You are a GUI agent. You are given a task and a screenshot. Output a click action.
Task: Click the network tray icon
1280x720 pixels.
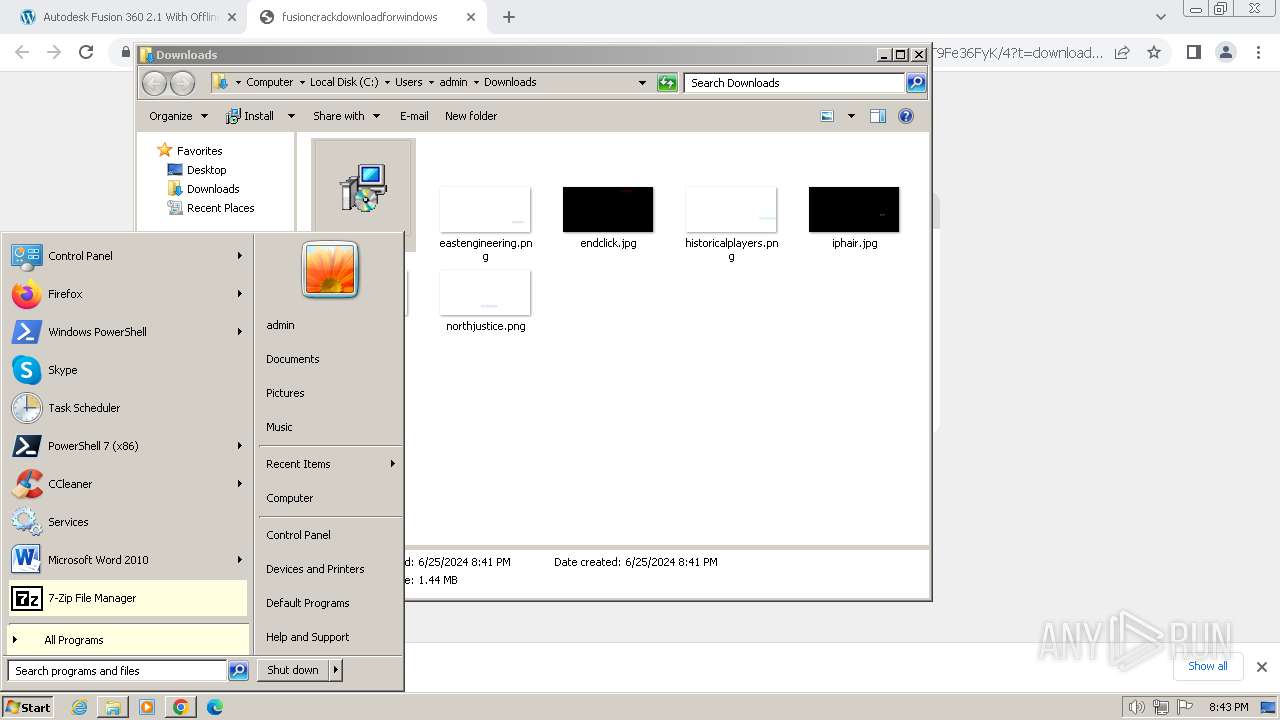click(x=1161, y=707)
